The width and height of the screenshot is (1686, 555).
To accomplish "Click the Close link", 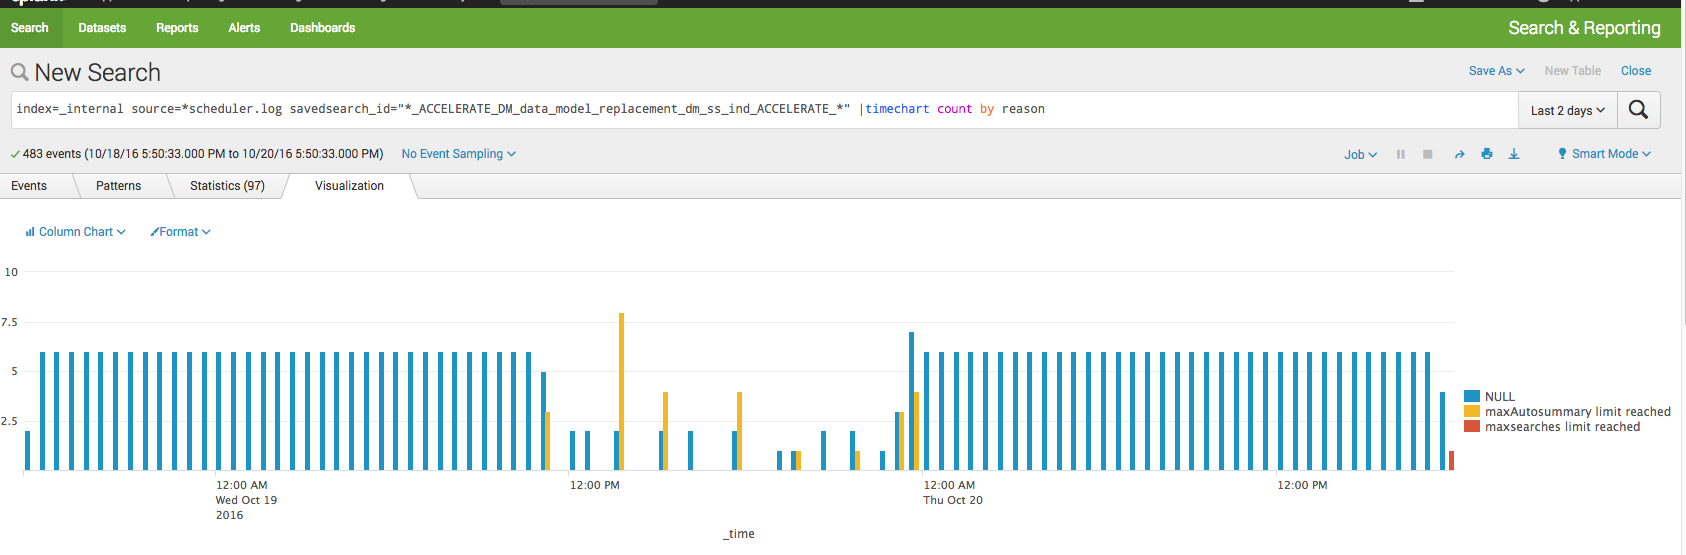I will click(1636, 71).
